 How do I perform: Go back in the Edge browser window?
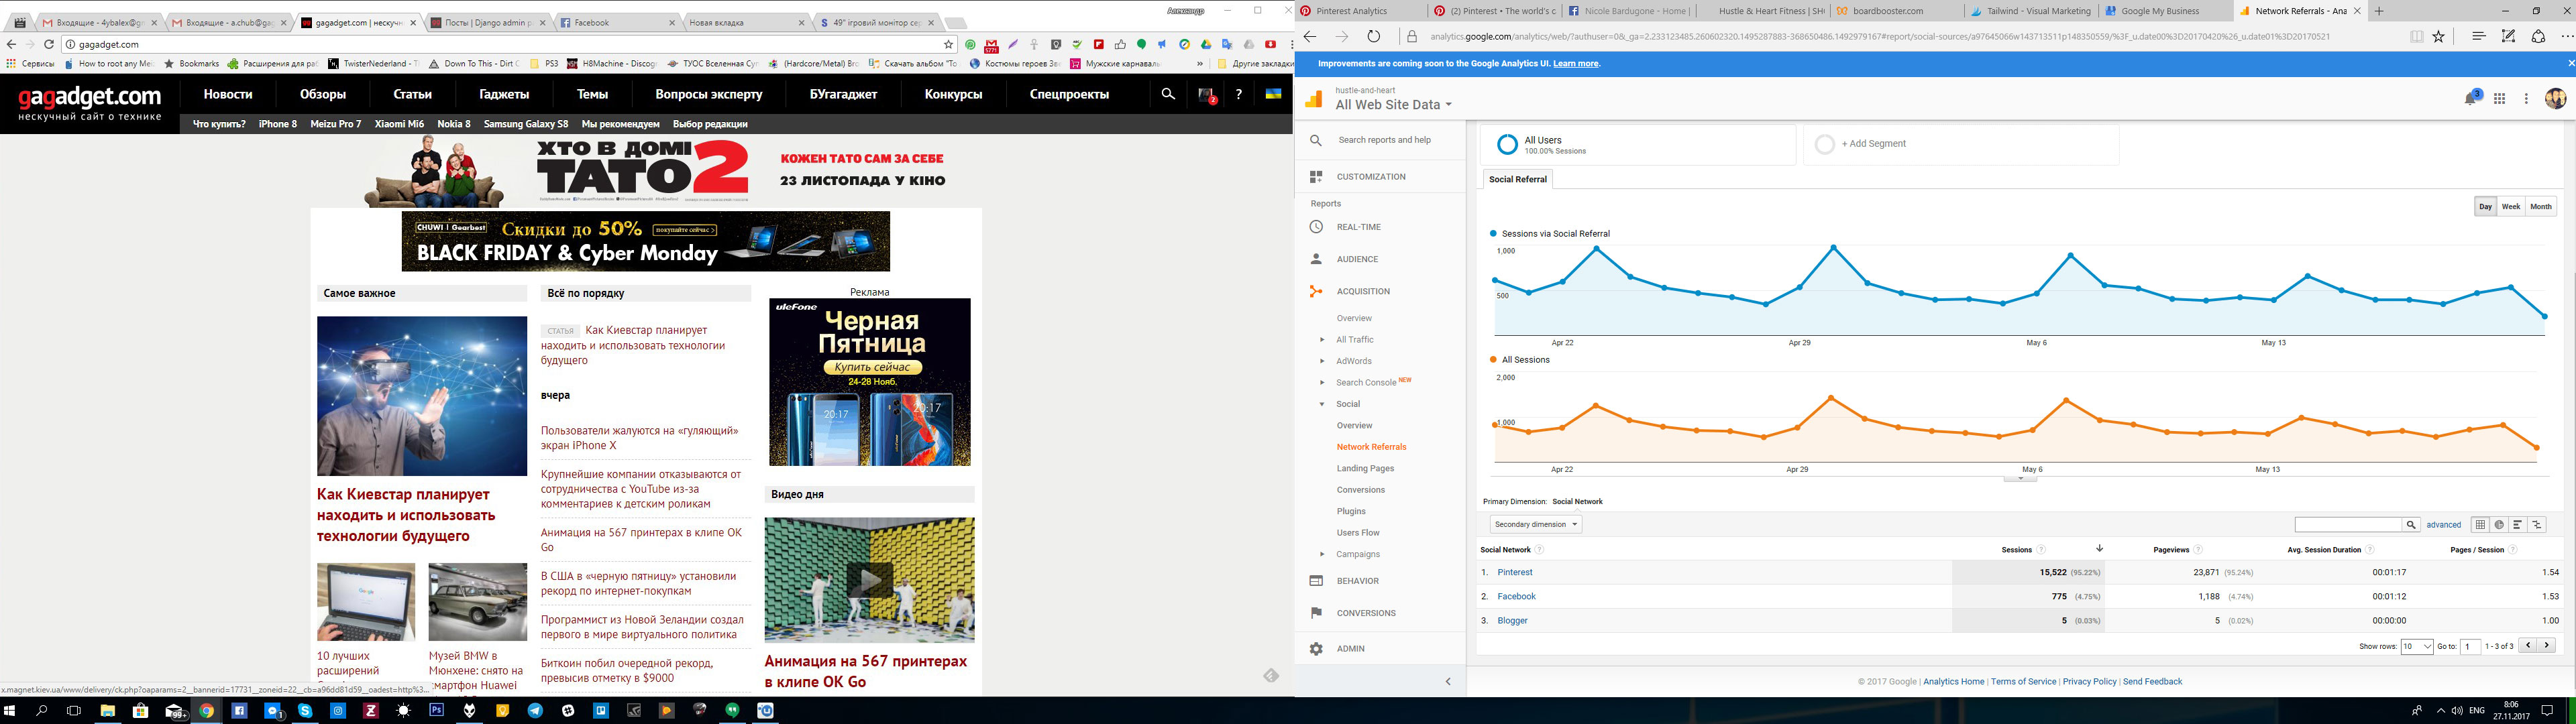pos(1310,36)
